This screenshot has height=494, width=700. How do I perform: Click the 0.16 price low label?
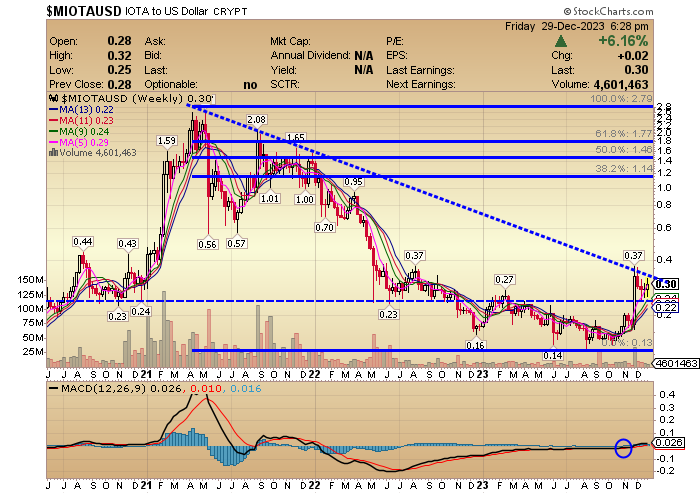[x=475, y=345]
